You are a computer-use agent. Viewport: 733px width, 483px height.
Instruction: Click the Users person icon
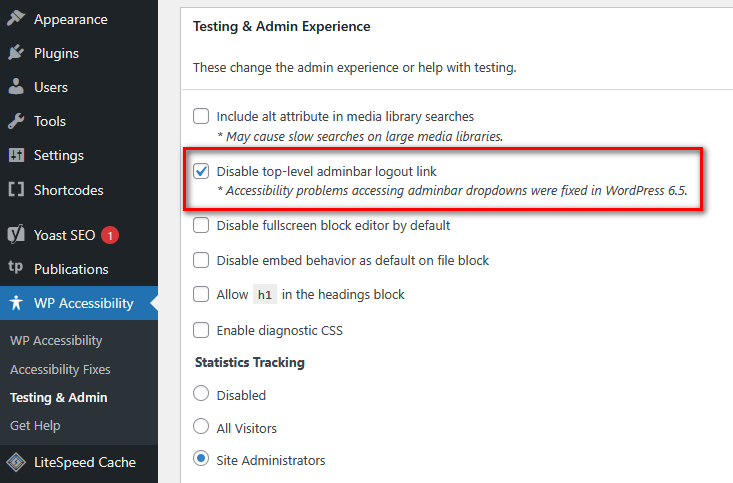pyautogui.click(x=16, y=87)
